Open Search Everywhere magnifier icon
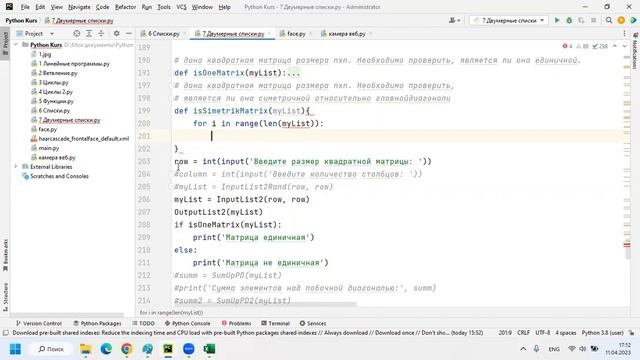640x360 pixels. click(x=609, y=20)
